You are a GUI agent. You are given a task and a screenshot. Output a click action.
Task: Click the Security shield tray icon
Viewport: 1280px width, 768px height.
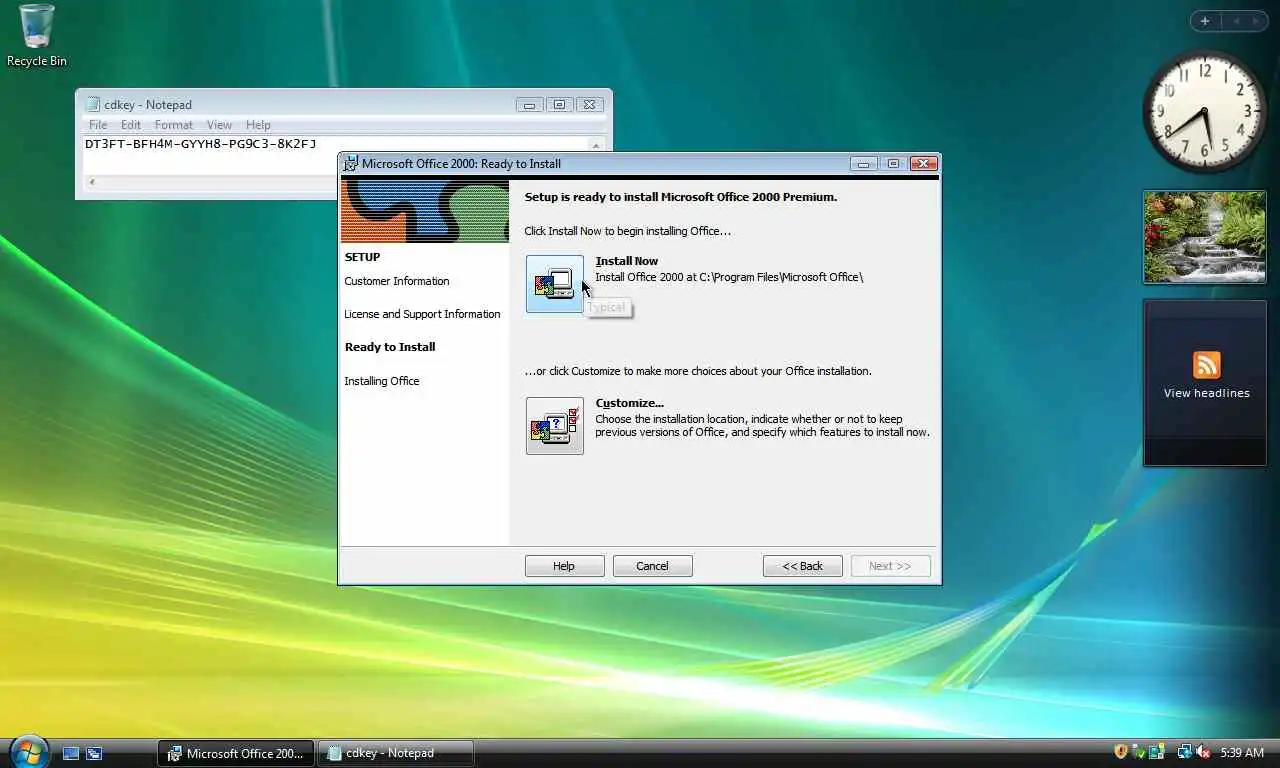tap(1121, 752)
